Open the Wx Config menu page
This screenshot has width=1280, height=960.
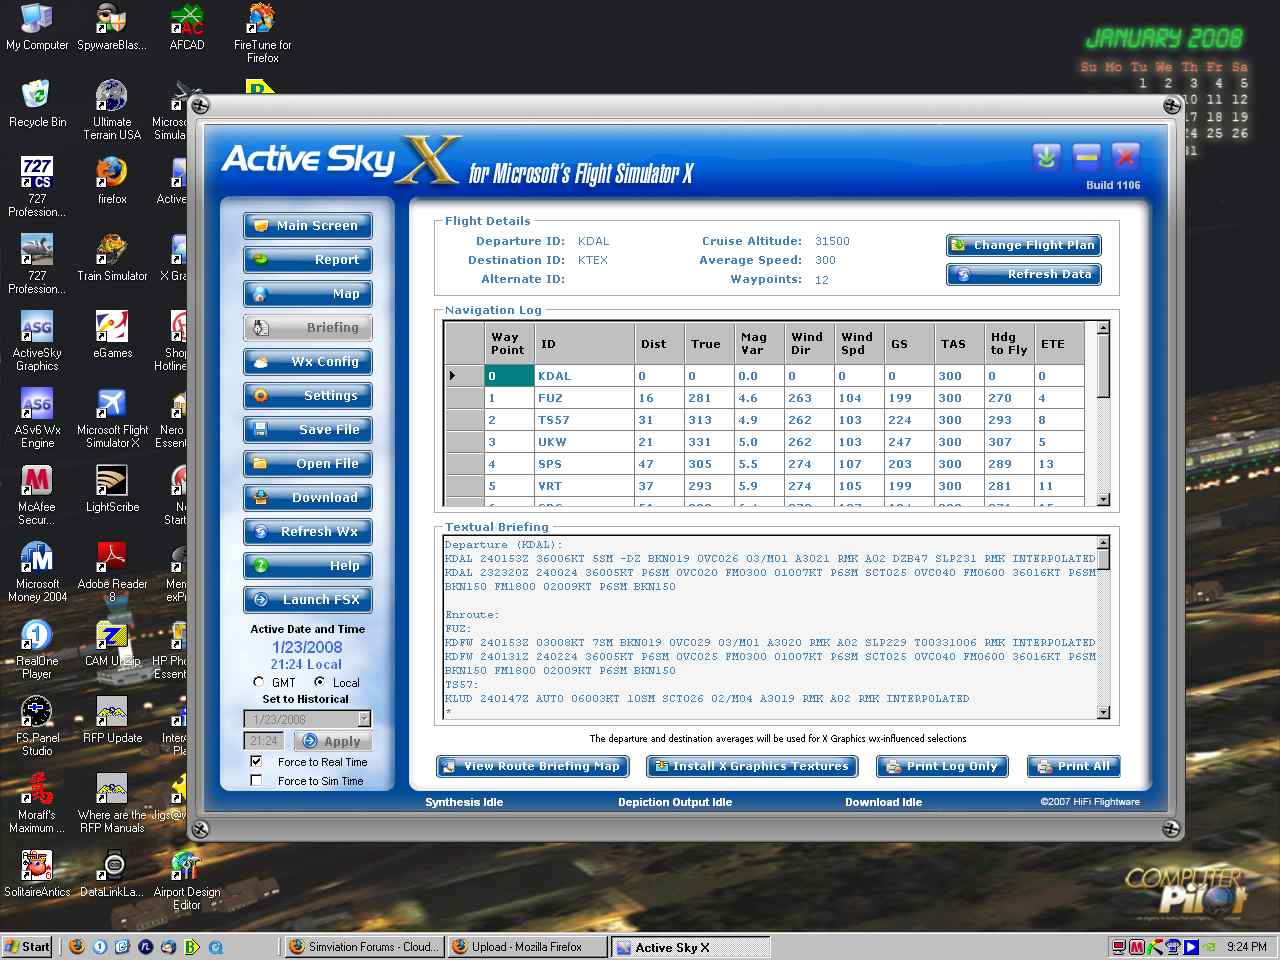click(308, 362)
